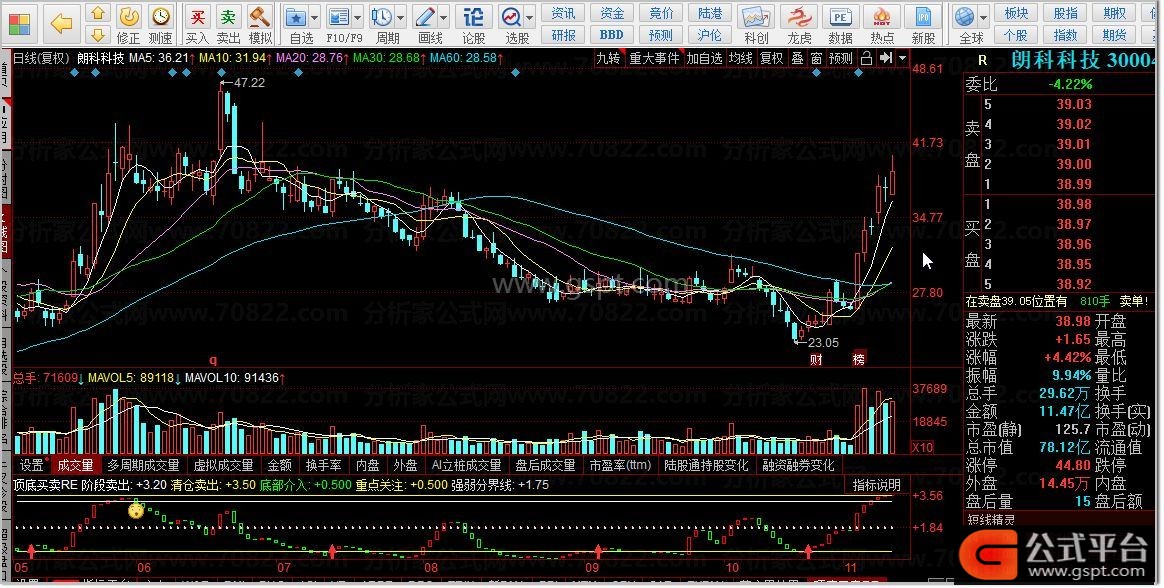Open the chart header dropdown triangle
This screenshot has height=588, width=1164.
[x=903, y=58]
